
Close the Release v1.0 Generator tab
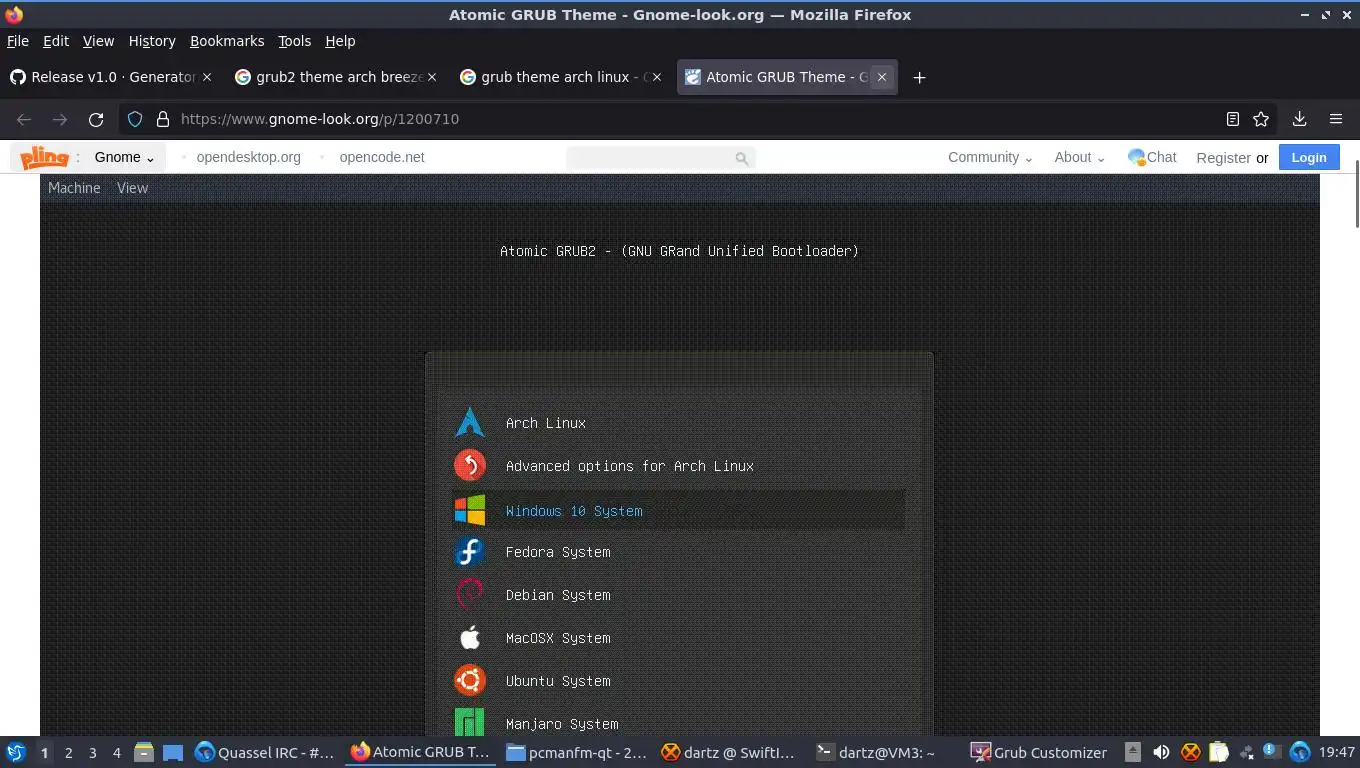click(x=207, y=77)
